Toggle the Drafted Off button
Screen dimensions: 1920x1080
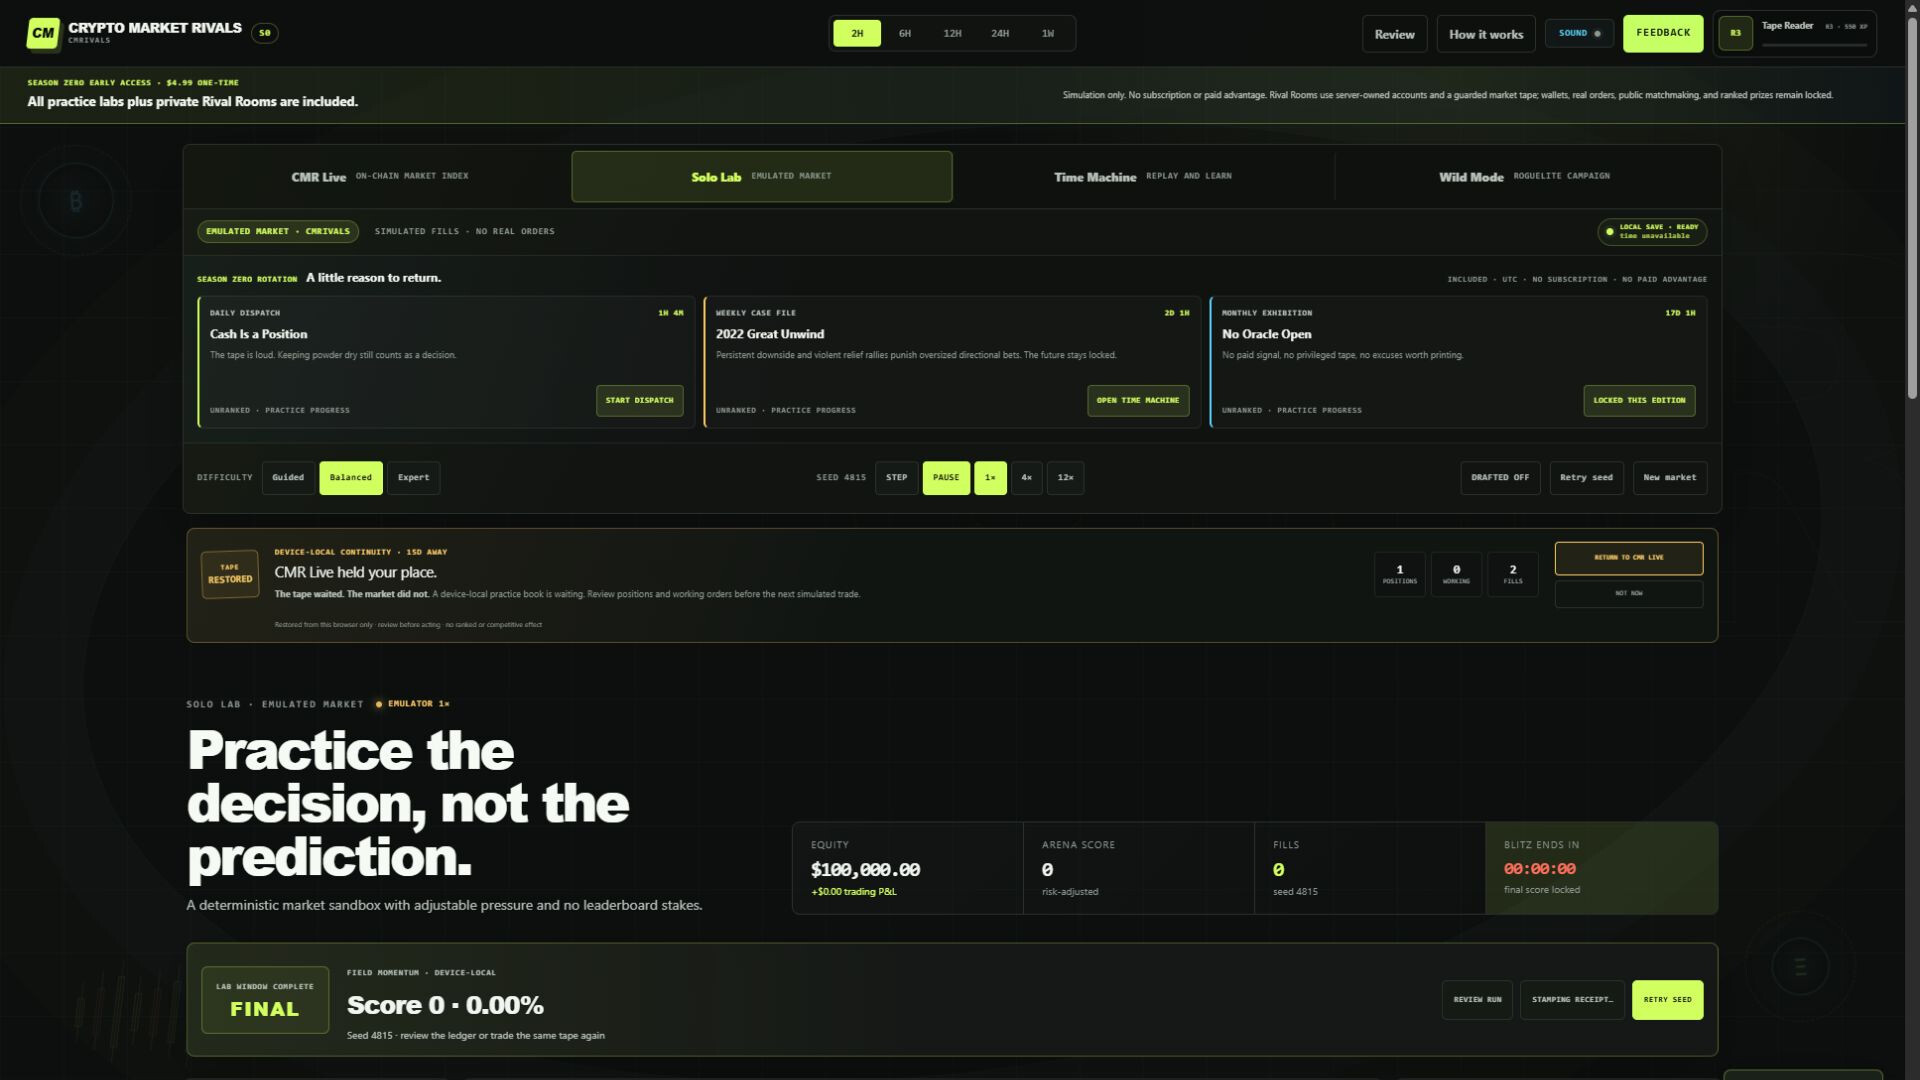point(1500,477)
